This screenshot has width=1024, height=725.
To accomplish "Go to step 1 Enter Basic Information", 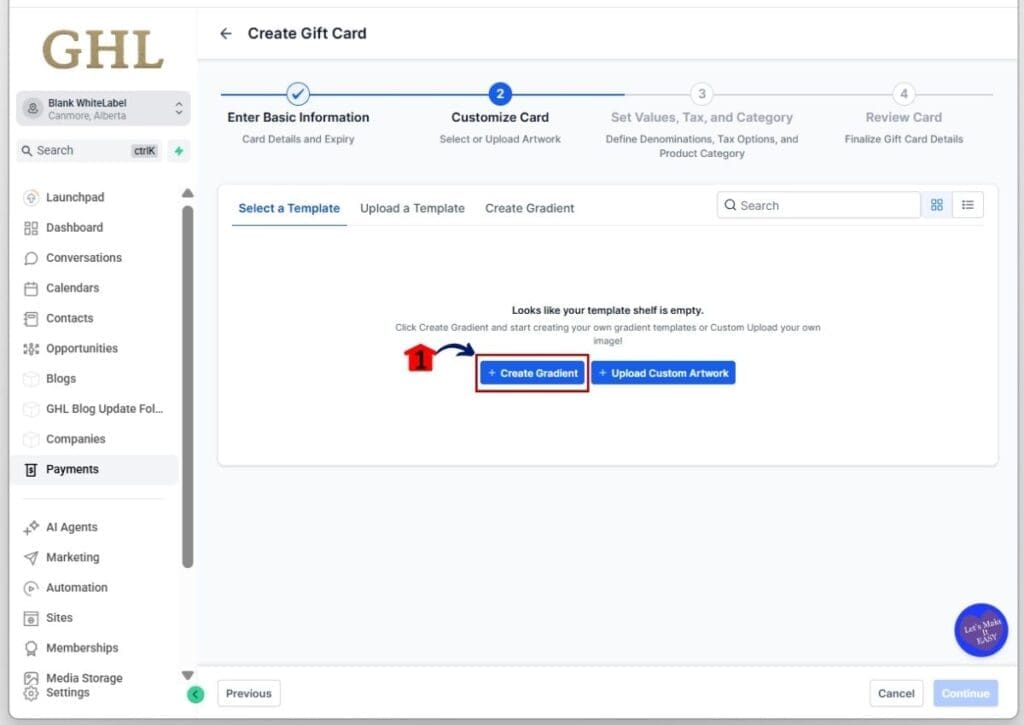I will (x=298, y=95).
